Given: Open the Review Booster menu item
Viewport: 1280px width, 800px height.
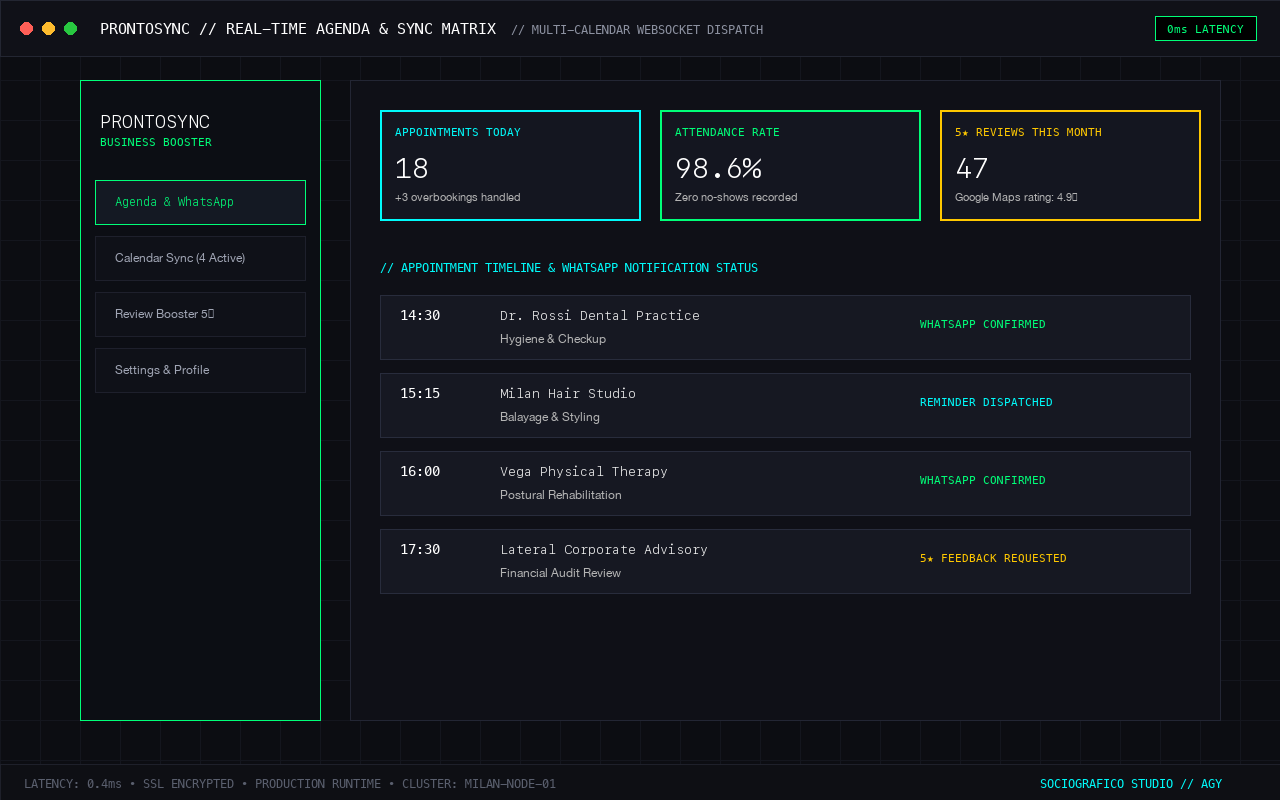Looking at the screenshot, I should click(x=200, y=314).
